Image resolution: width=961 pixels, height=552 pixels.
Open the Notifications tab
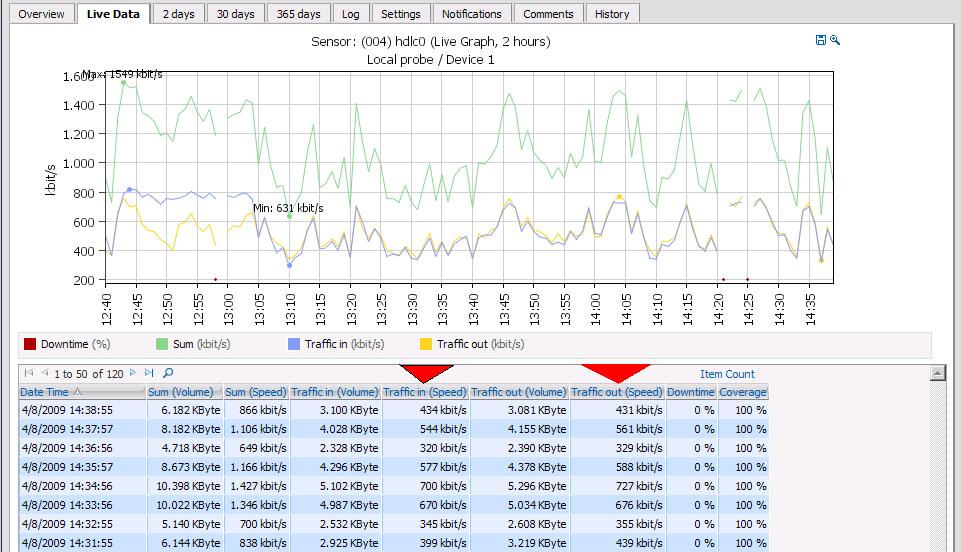point(471,14)
